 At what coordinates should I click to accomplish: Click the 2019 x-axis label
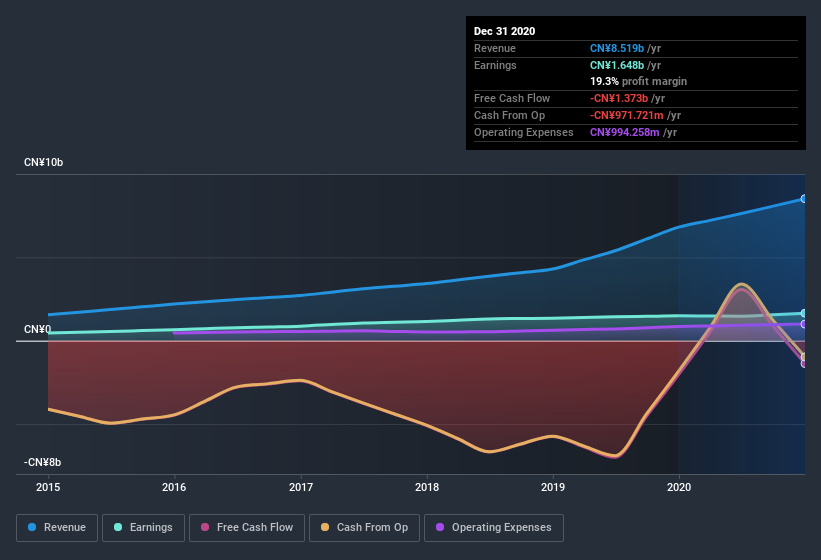[553, 487]
